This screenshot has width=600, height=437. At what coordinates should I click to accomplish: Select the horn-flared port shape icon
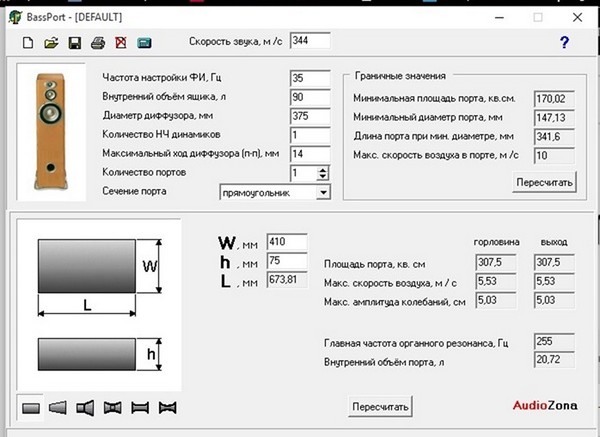click(x=85, y=408)
